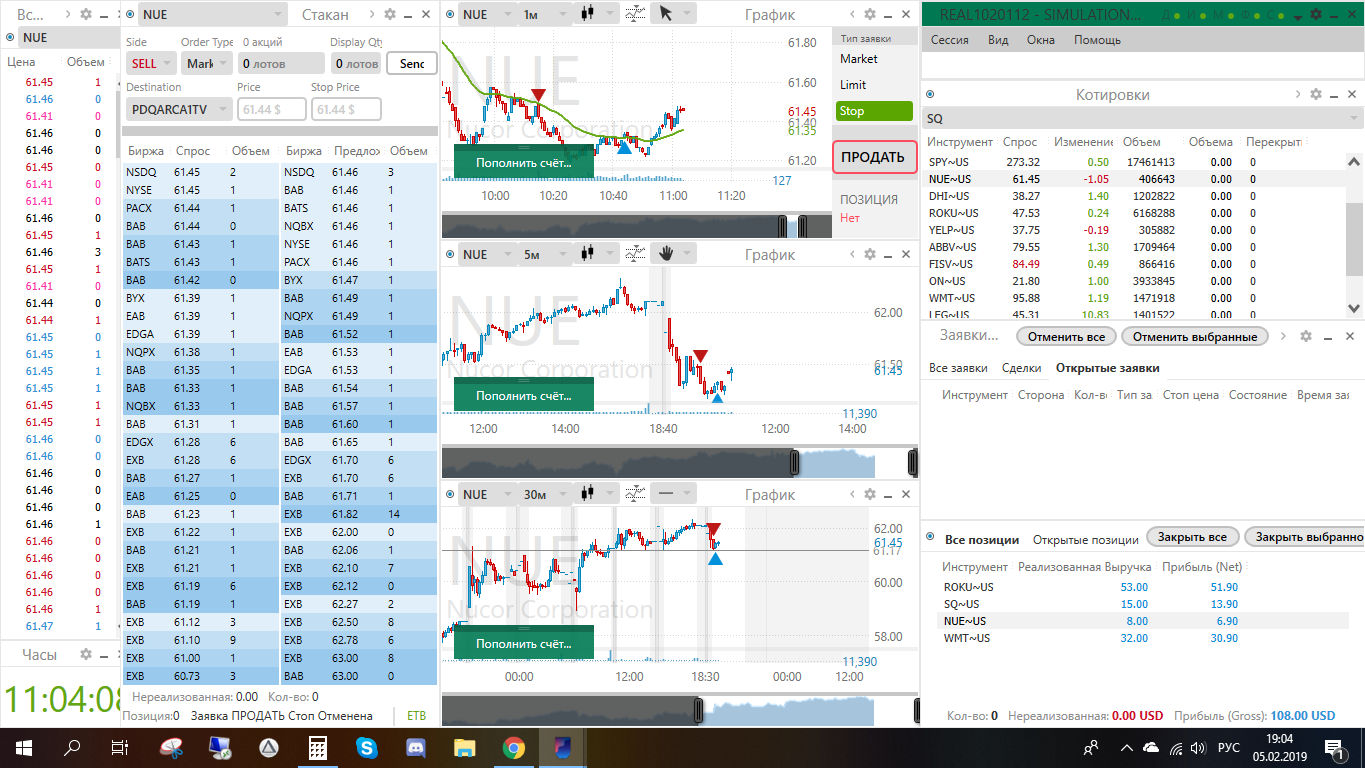Select Stop order type in chart trading panel
The image size is (1365, 768).
pos(874,111)
